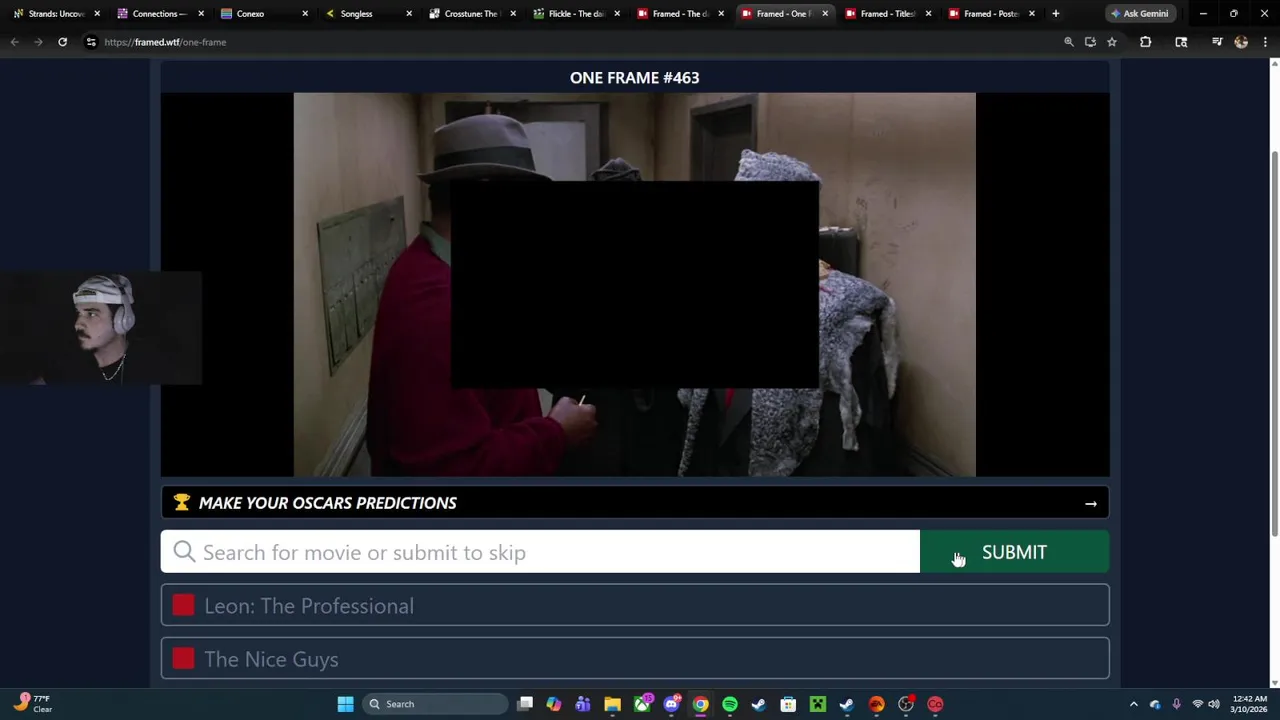1280x720 pixels.
Task: Open Discord from the taskbar
Action: point(671,704)
